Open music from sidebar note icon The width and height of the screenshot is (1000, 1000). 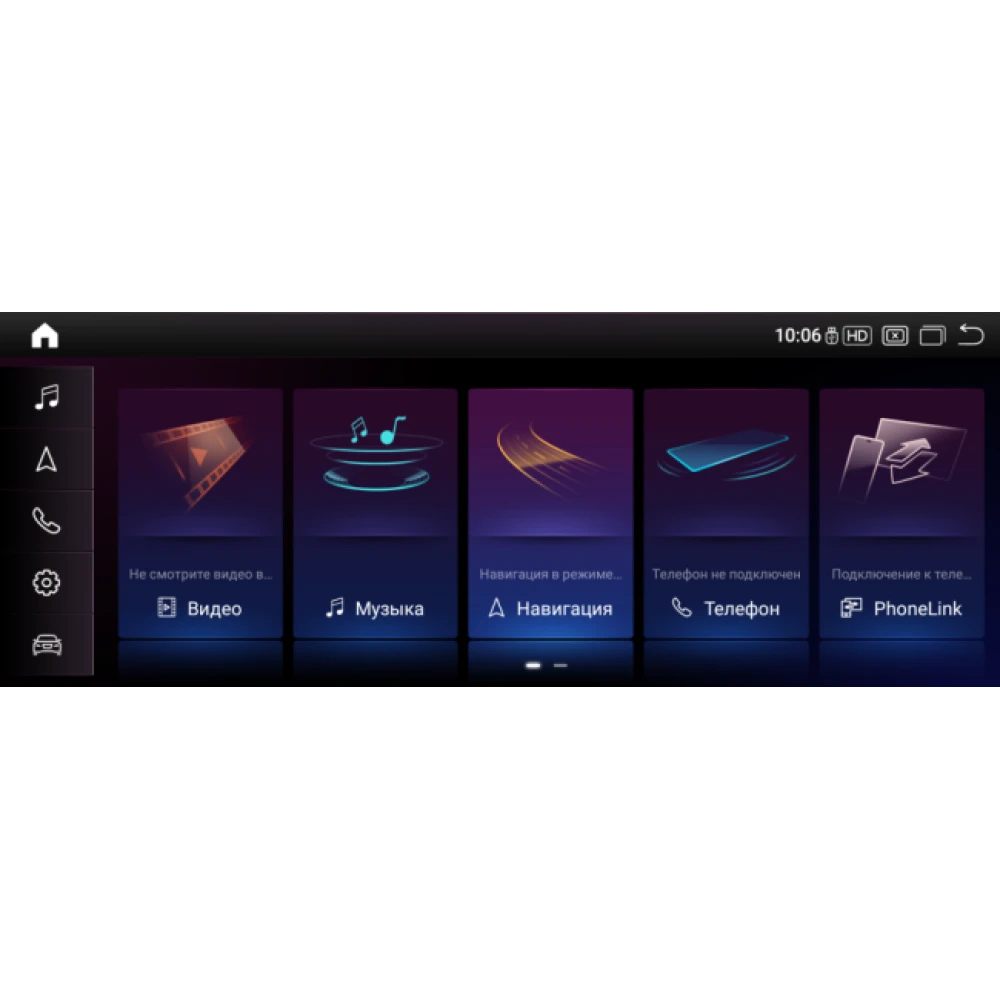pyautogui.click(x=47, y=397)
